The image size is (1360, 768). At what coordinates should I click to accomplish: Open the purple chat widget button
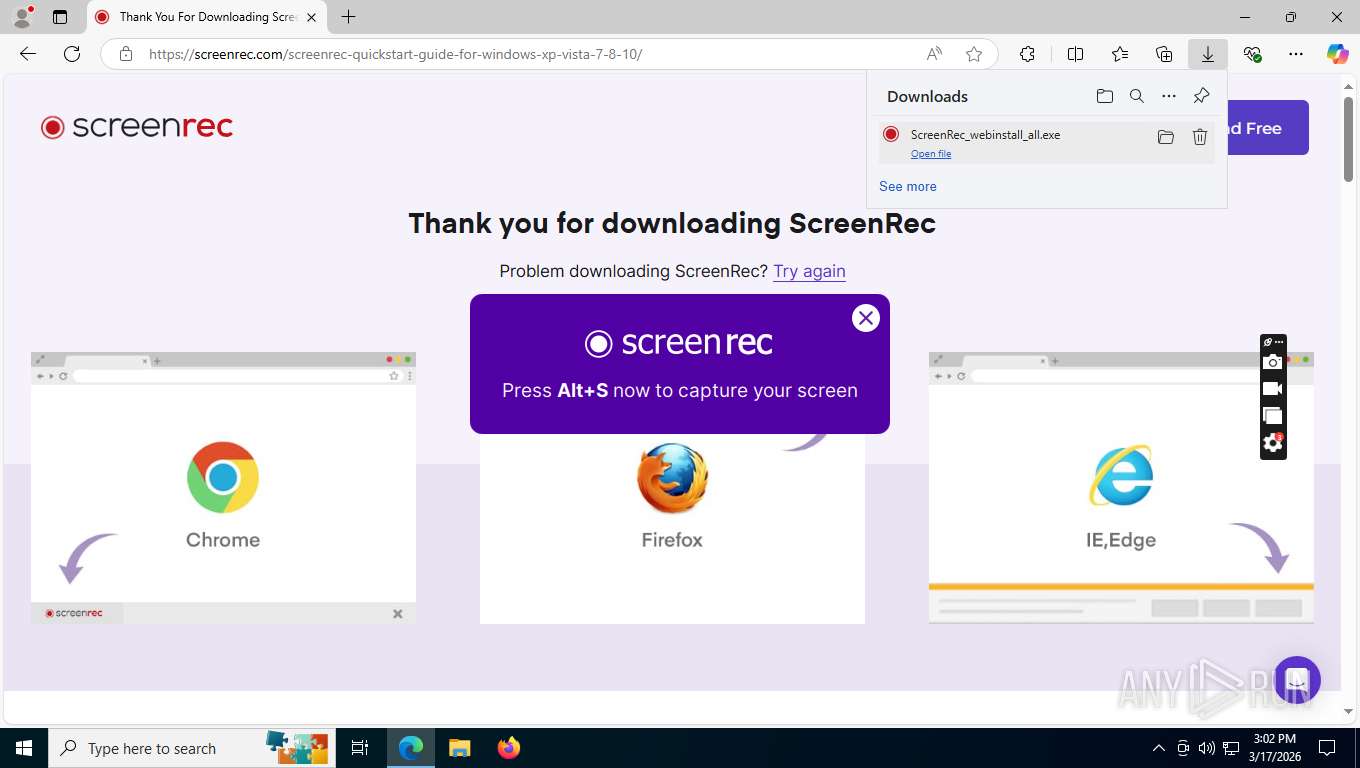coord(1298,680)
